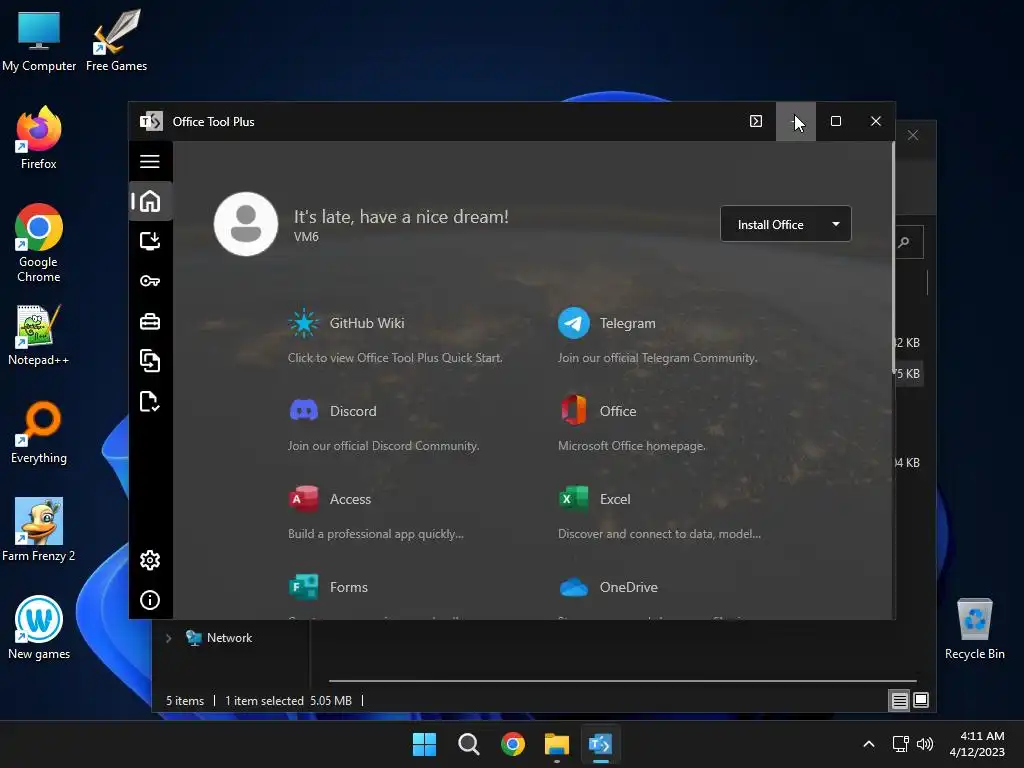Click the Install Office button
The width and height of the screenshot is (1024, 768).
click(771, 224)
